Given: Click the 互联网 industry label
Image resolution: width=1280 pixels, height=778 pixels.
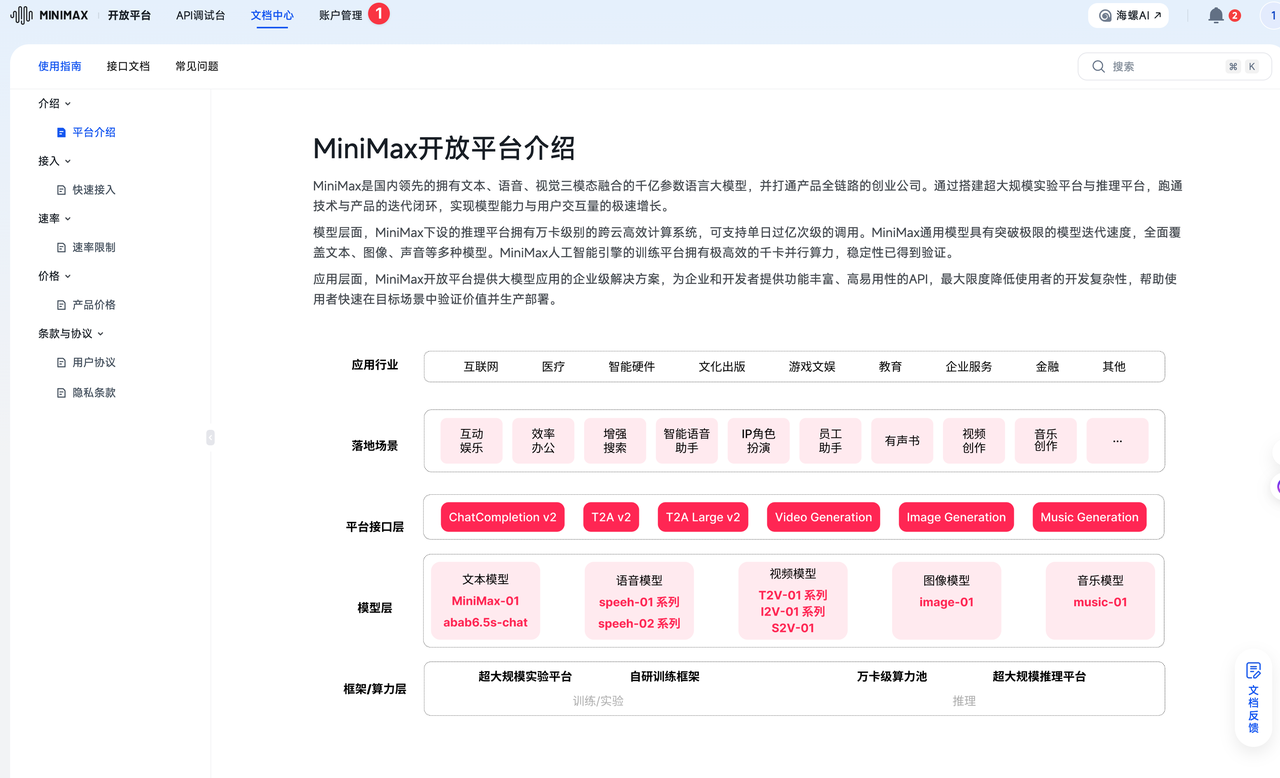Looking at the screenshot, I should (481, 367).
